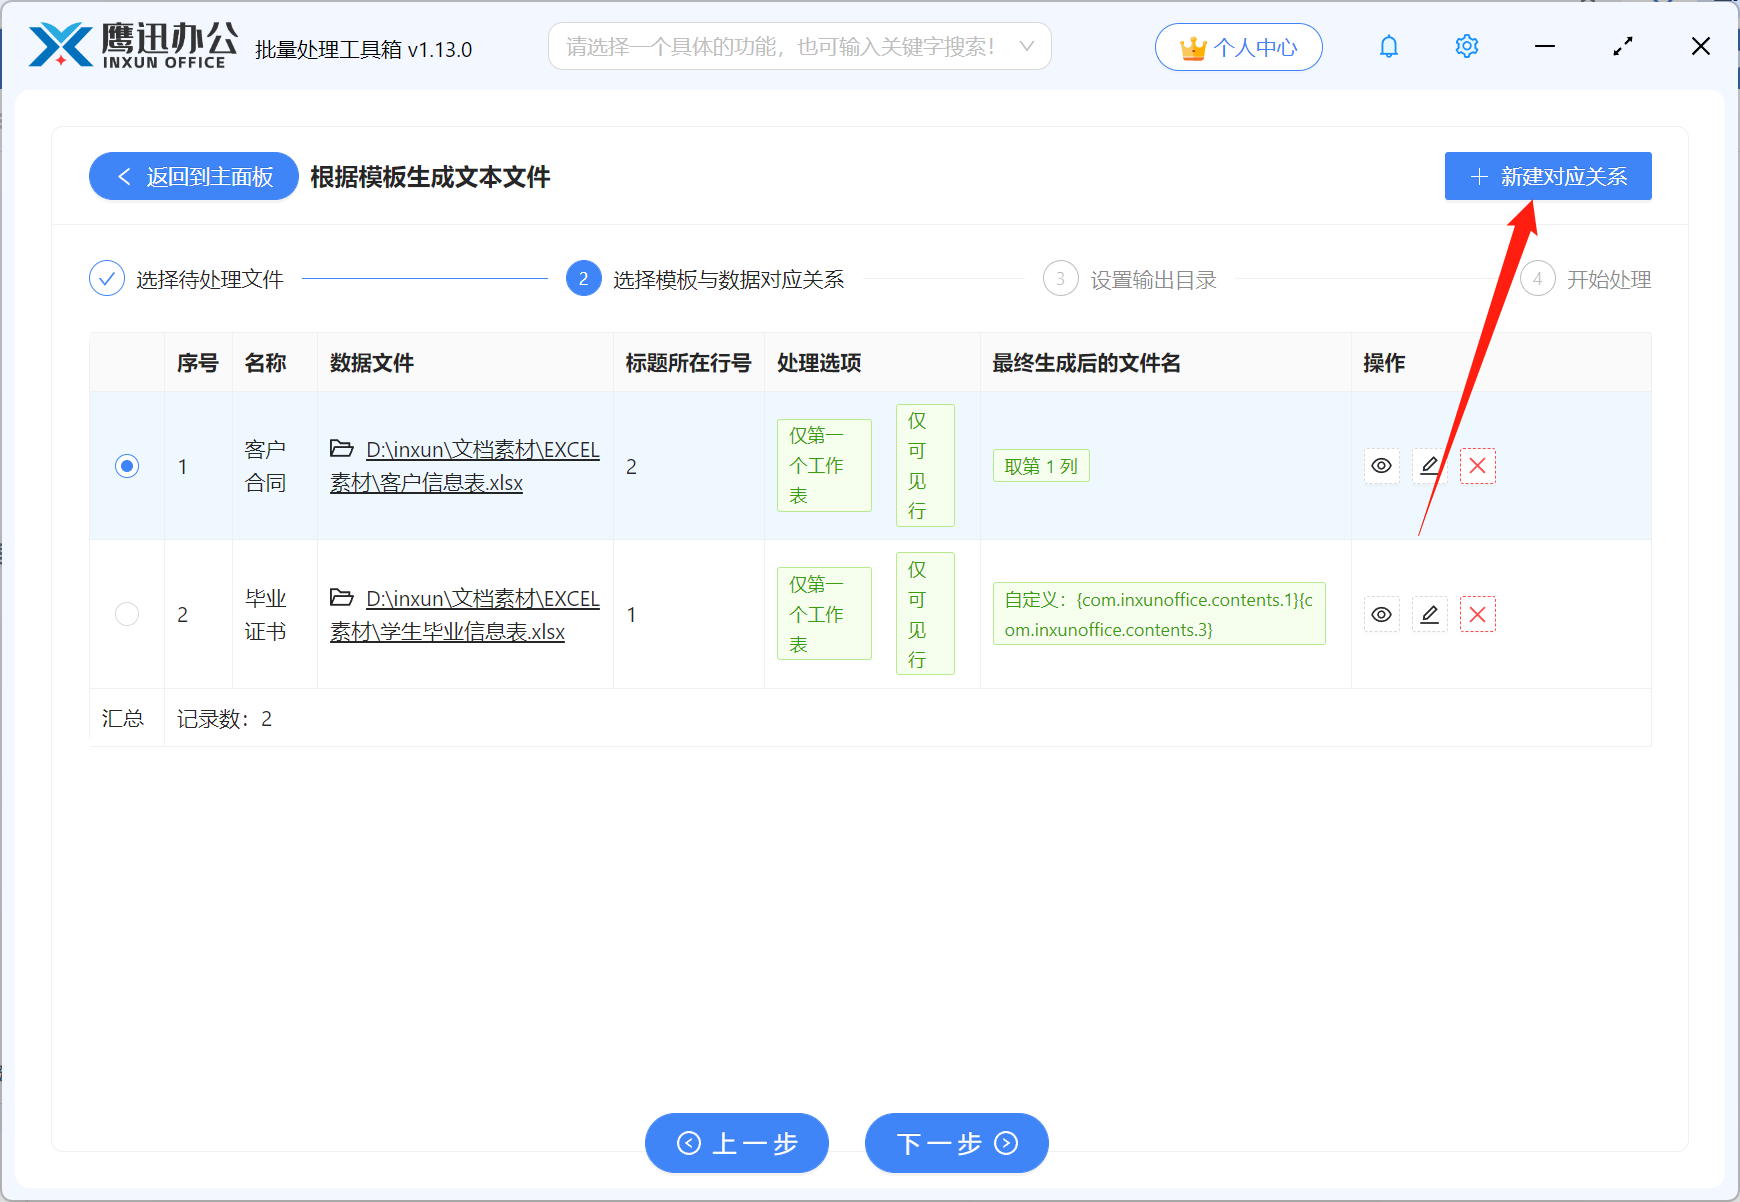Edit the 毕业证书 row using the pencil icon
1740x1202 pixels.
[1429, 614]
